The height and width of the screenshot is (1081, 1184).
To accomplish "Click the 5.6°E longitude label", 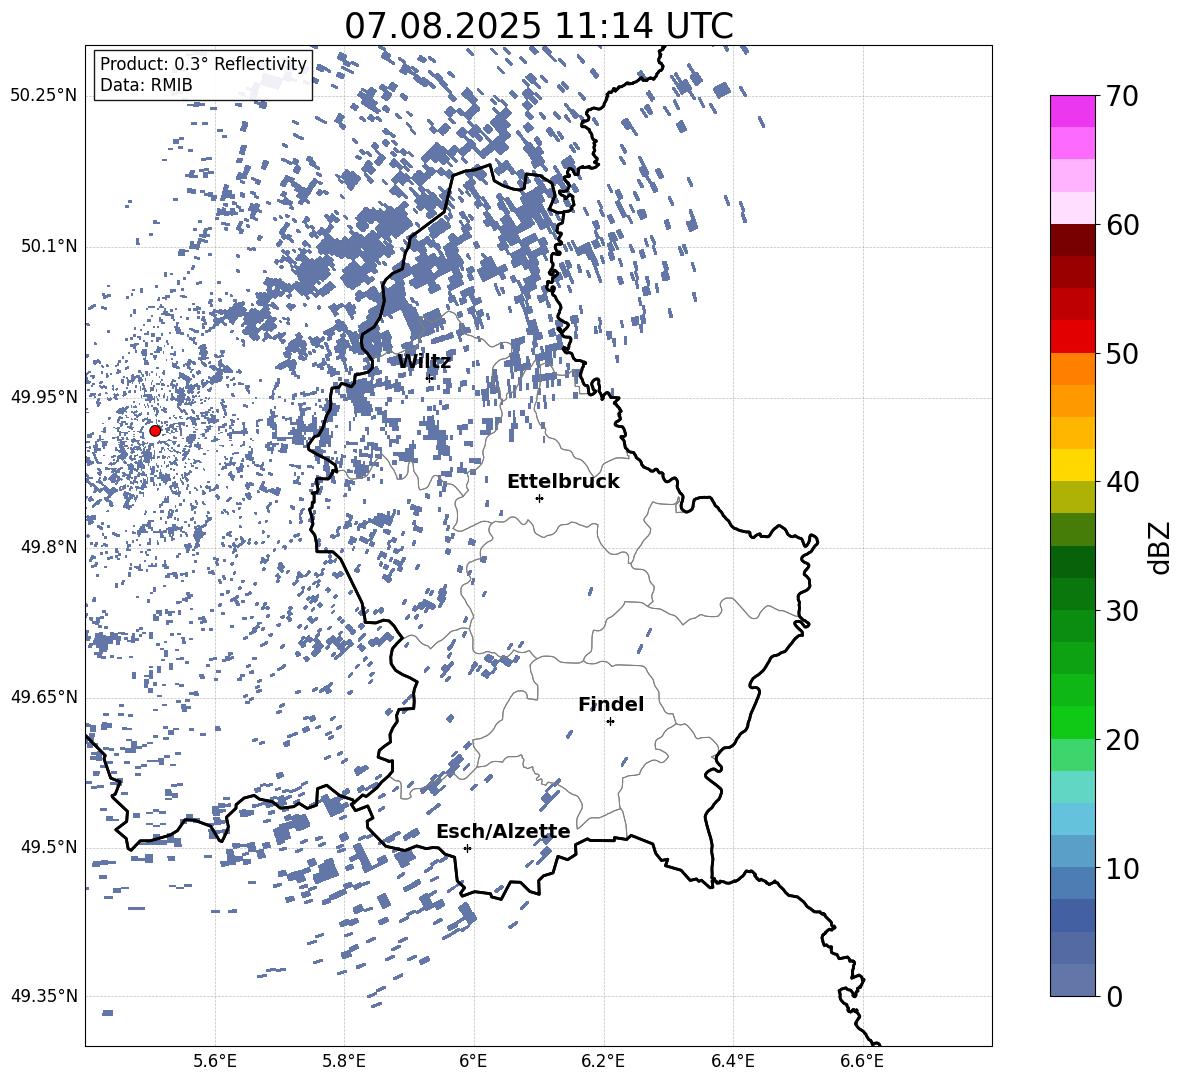I will 215,1062.
